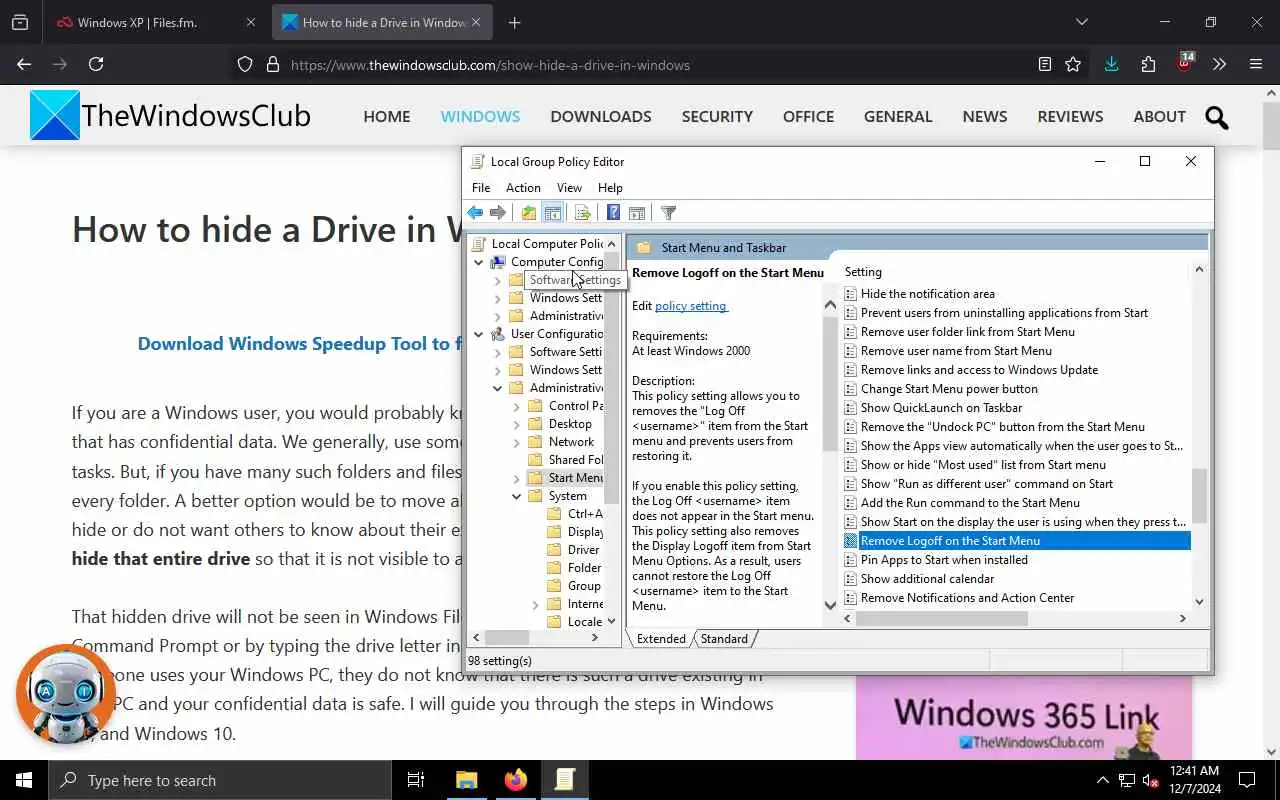Switch to the Standard tab
The image size is (1280, 800).
pos(724,638)
